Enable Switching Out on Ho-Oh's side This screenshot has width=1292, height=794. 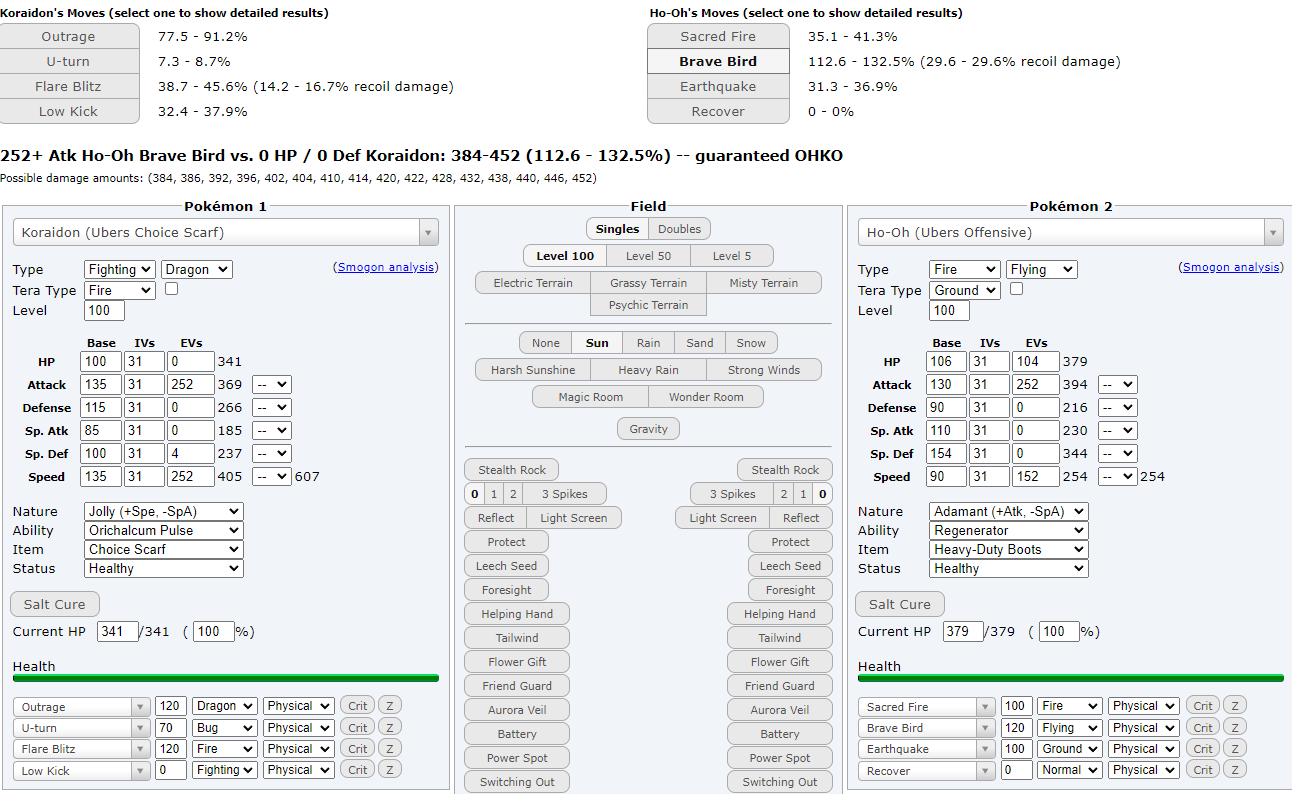click(x=780, y=782)
